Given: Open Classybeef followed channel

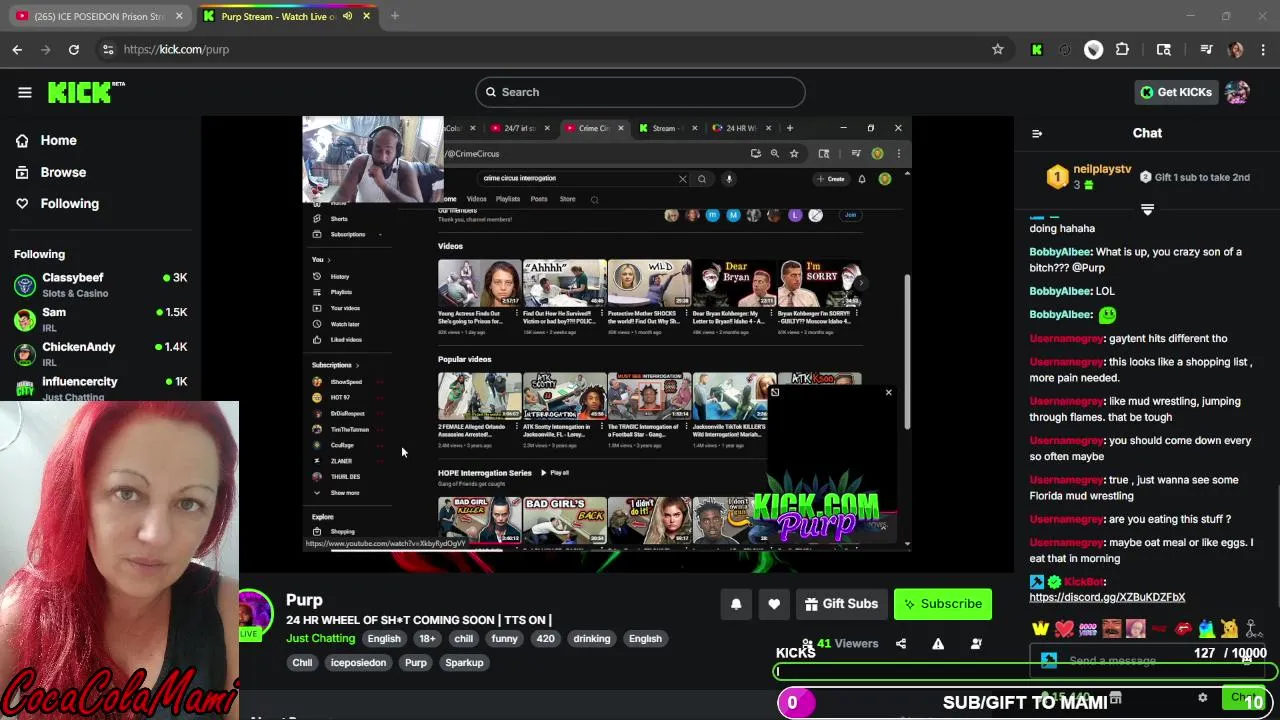Looking at the screenshot, I should pos(100,285).
